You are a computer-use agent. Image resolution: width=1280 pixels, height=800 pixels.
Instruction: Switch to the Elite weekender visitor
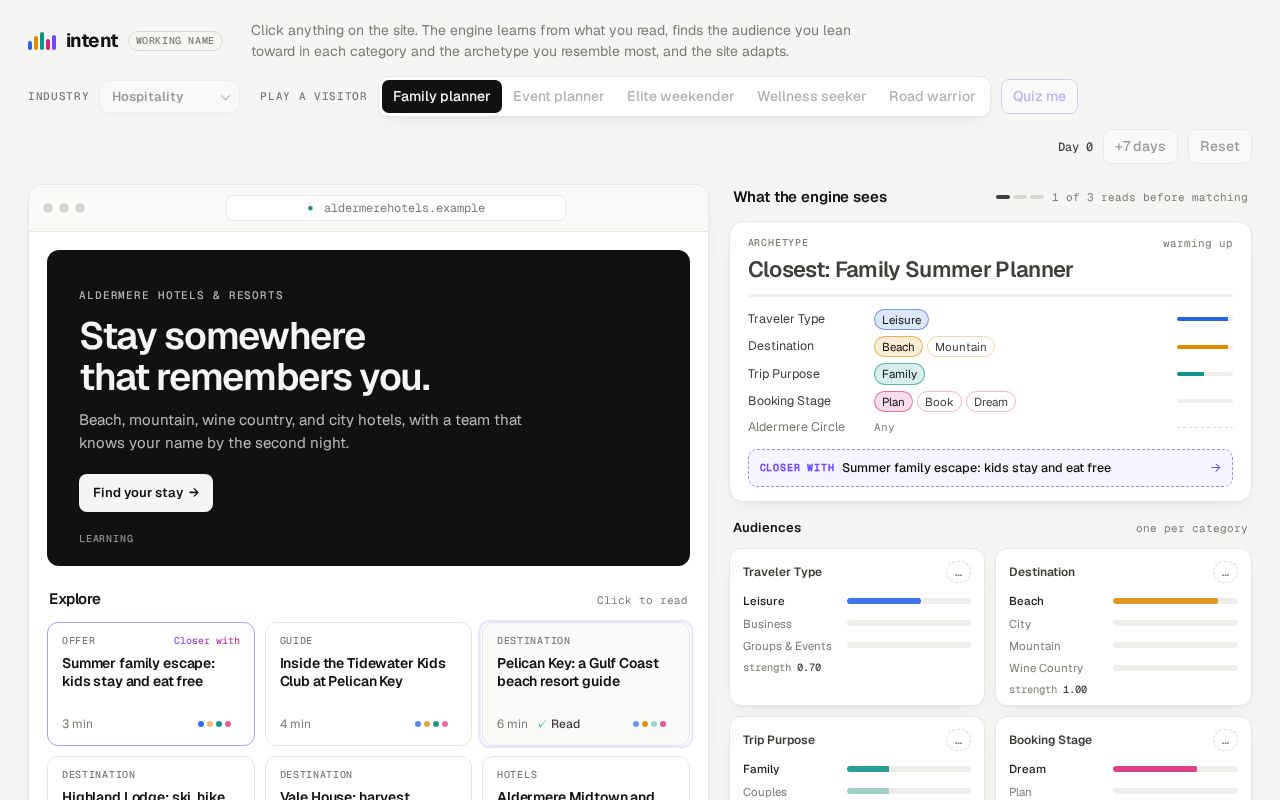click(x=680, y=97)
